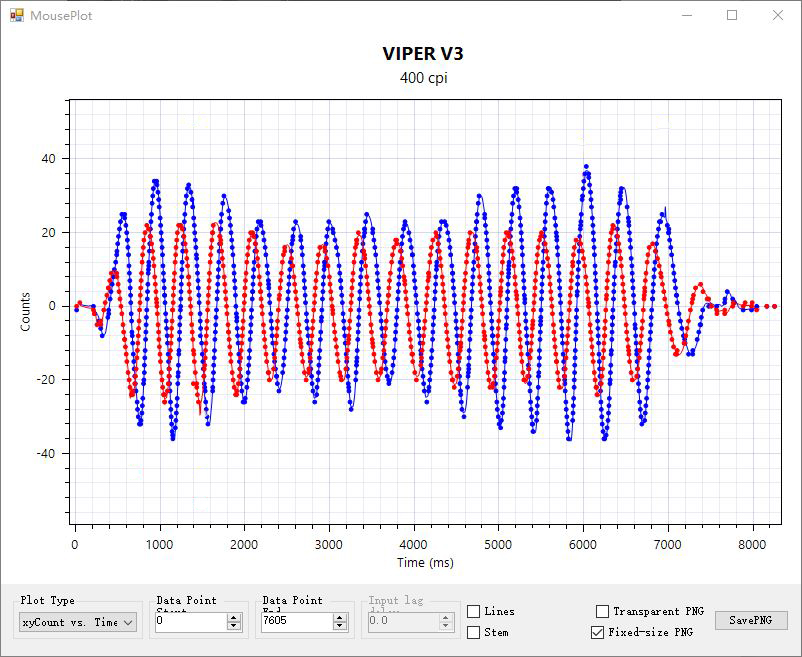Uncheck the Fixed-size PNG option
This screenshot has width=802, height=657.
(598, 632)
